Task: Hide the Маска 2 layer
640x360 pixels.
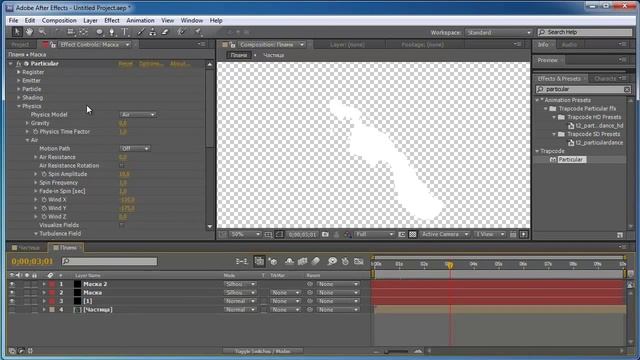Action: coord(12,284)
